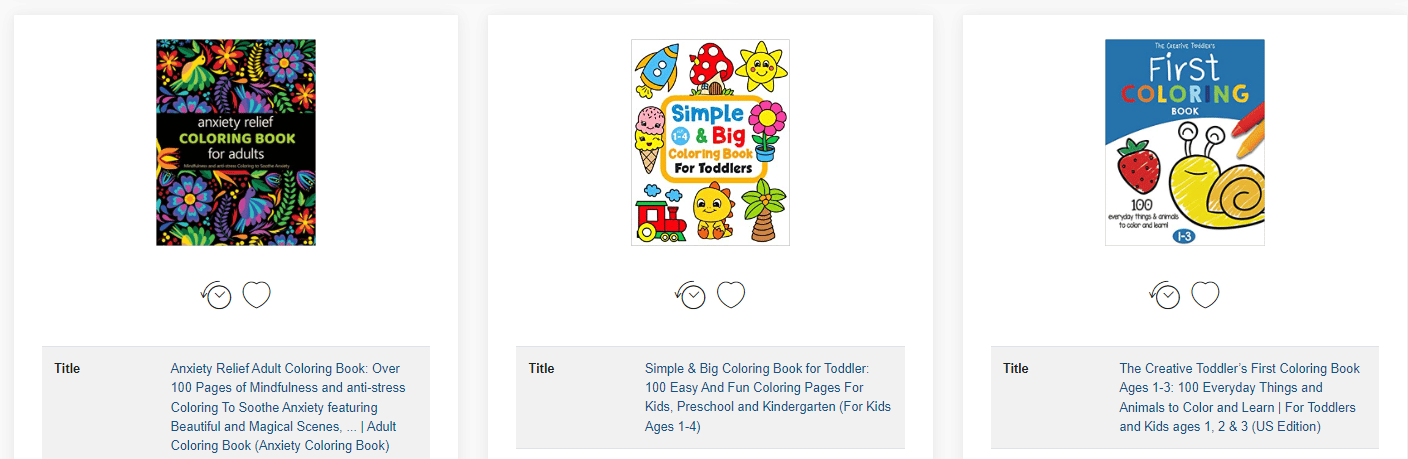The width and height of the screenshot is (1408, 459).
Task: Click the Title label in the First Coloring card
Action: (x=1016, y=368)
